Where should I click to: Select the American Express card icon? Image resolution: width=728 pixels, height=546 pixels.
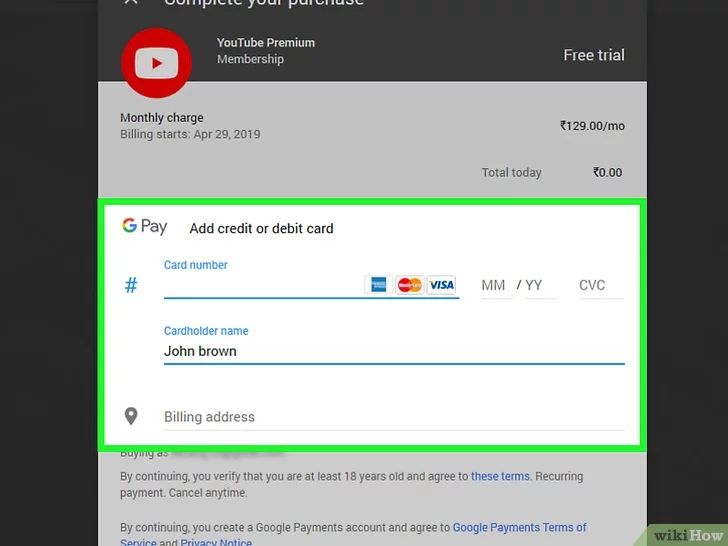379,285
